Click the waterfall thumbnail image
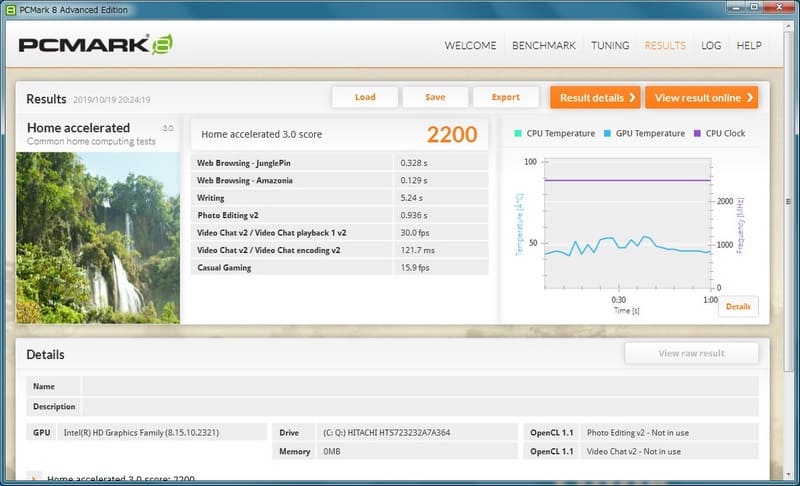The width and height of the screenshot is (800, 486). 98,238
